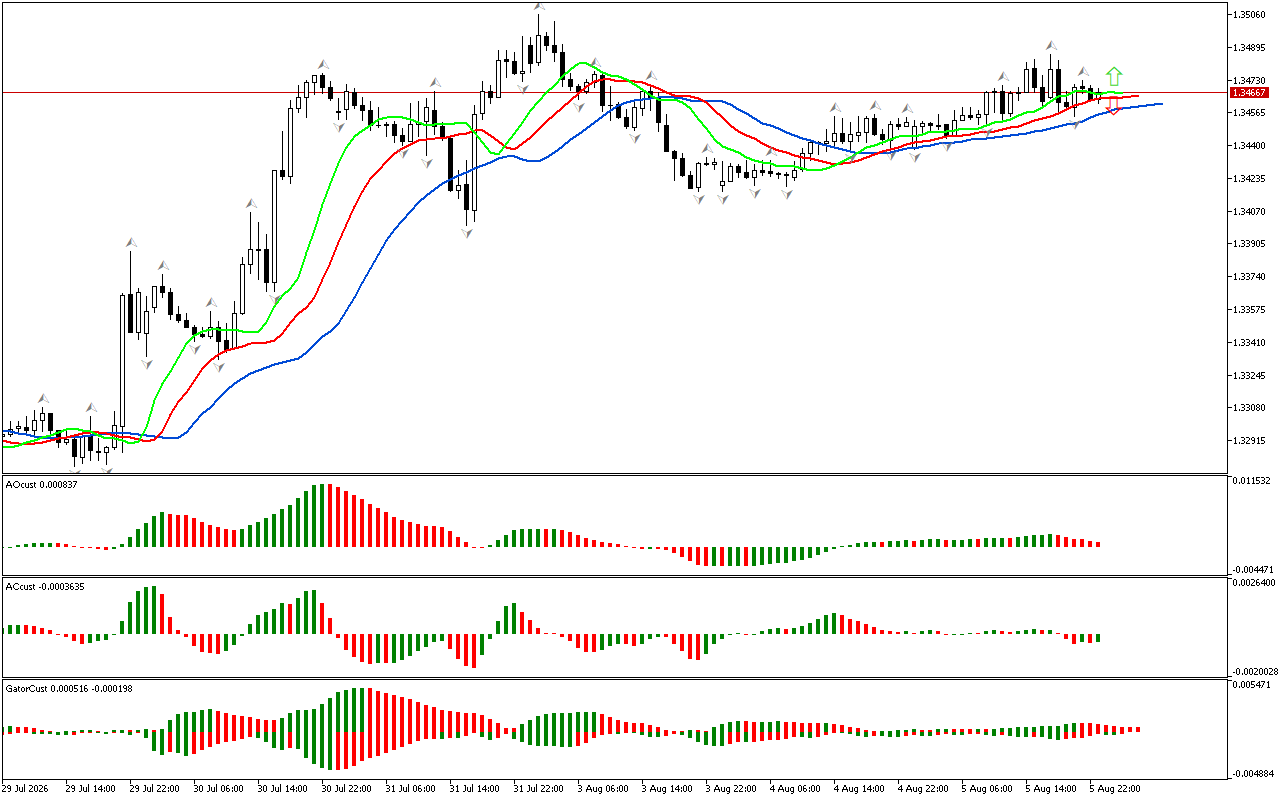Click the 1.34235 price scale label
1280x800 pixels.
pos(1251,179)
